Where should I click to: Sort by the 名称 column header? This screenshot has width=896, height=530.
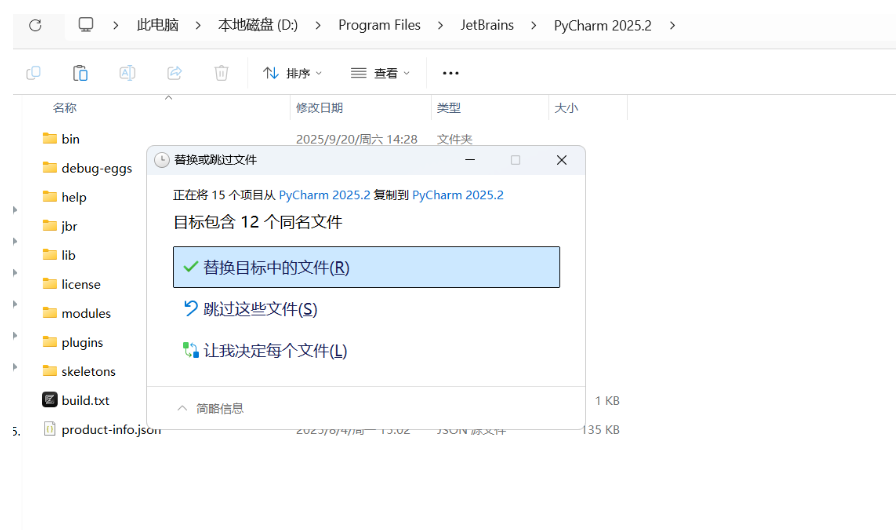pyautogui.click(x=65, y=108)
